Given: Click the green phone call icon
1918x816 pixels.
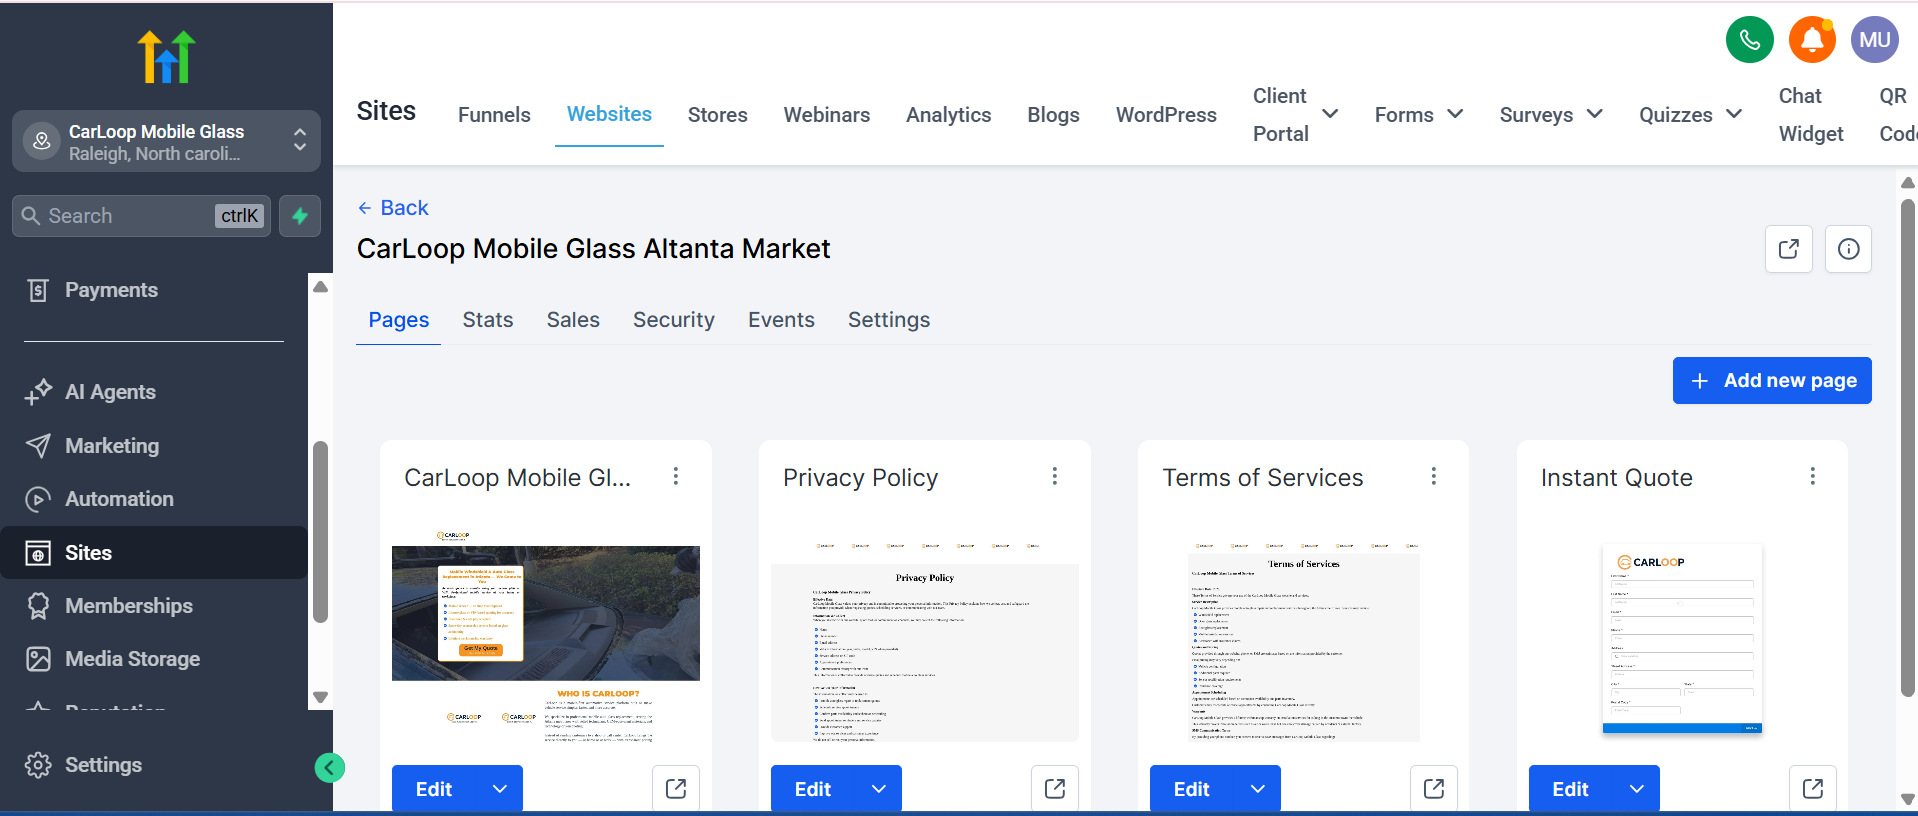Looking at the screenshot, I should [x=1749, y=40].
